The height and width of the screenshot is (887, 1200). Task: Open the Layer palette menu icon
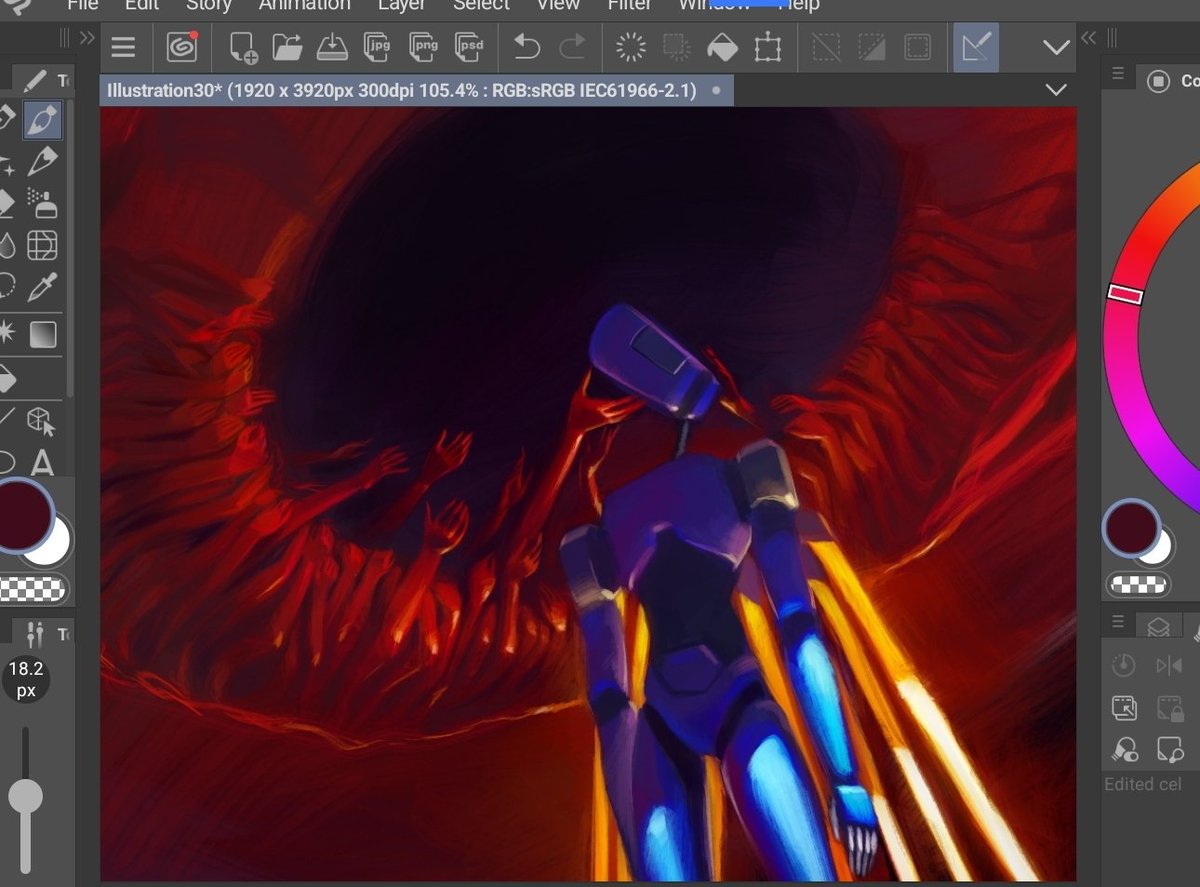pos(1118,621)
